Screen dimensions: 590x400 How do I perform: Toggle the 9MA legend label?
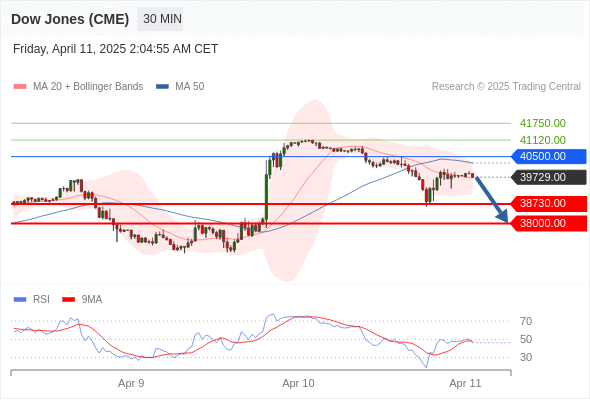tap(92, 300)
